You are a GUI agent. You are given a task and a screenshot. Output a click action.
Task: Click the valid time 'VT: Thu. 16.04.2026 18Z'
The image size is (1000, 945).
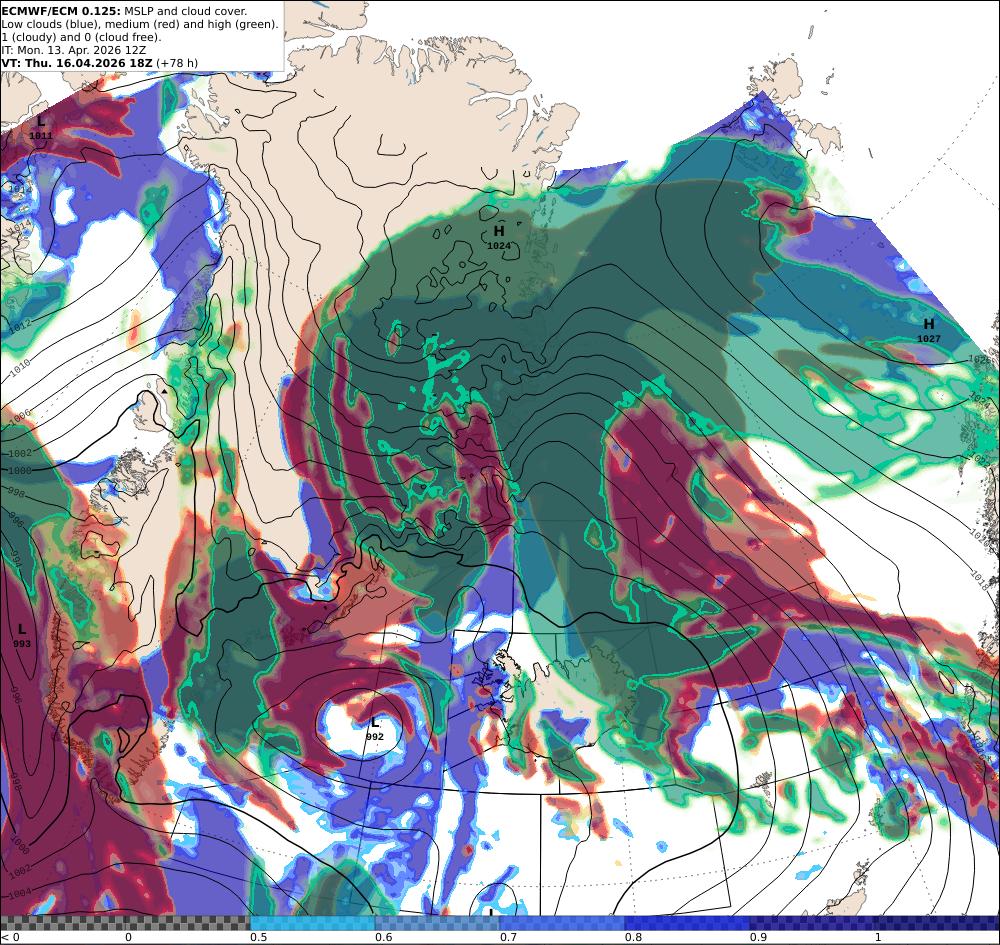click(x=77, y=63)
